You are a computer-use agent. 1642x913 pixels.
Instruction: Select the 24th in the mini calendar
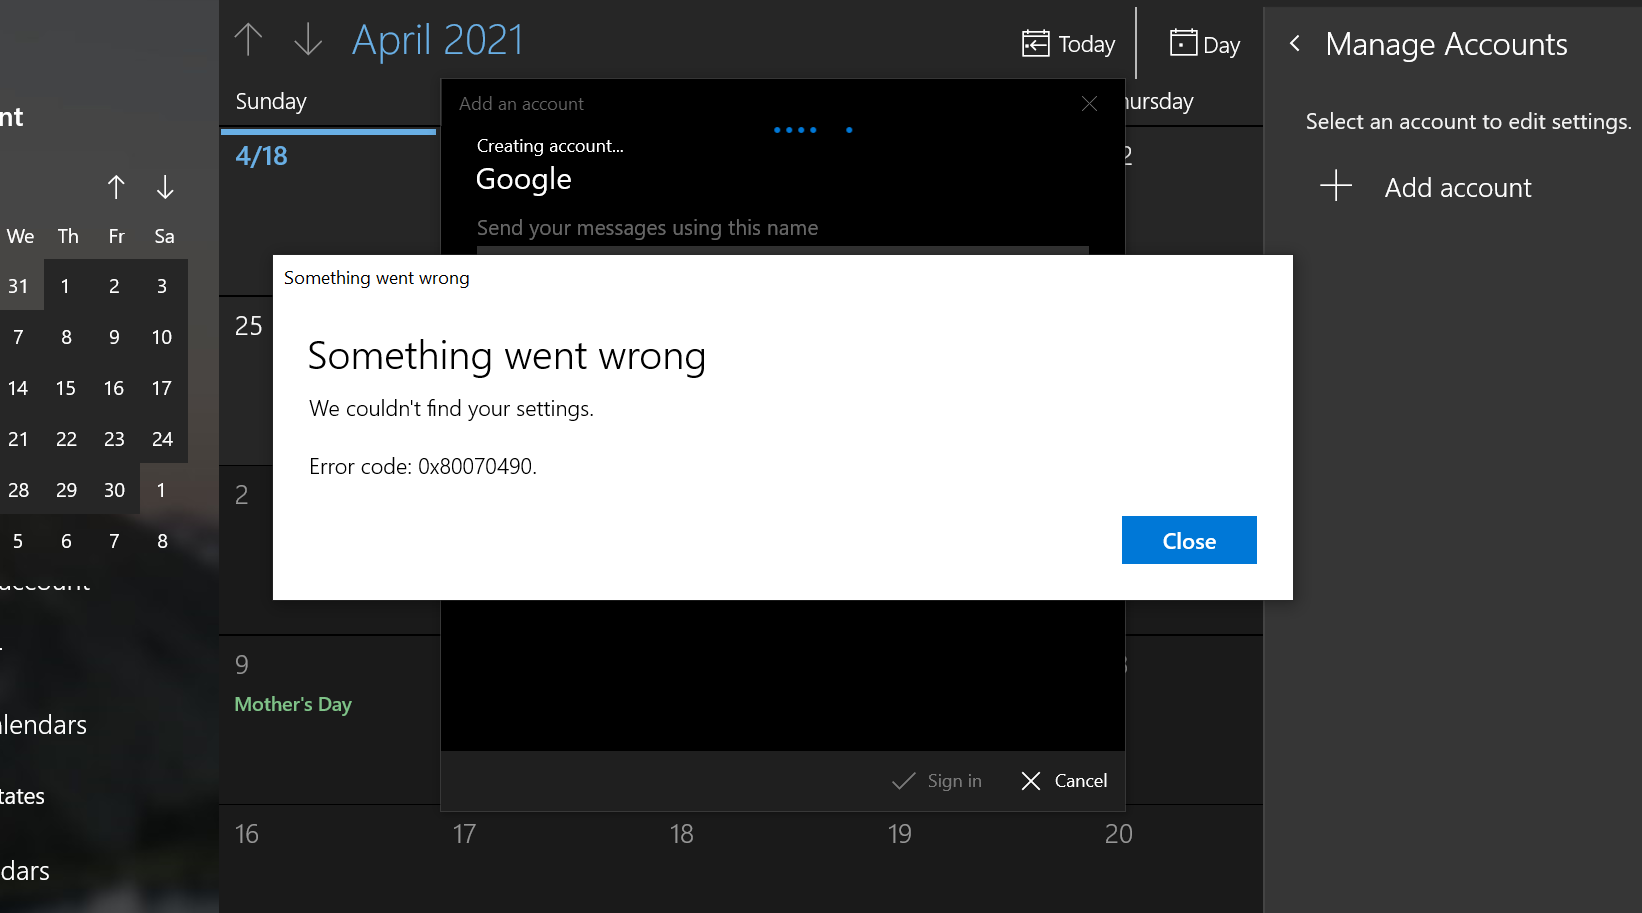click(162, 439)
